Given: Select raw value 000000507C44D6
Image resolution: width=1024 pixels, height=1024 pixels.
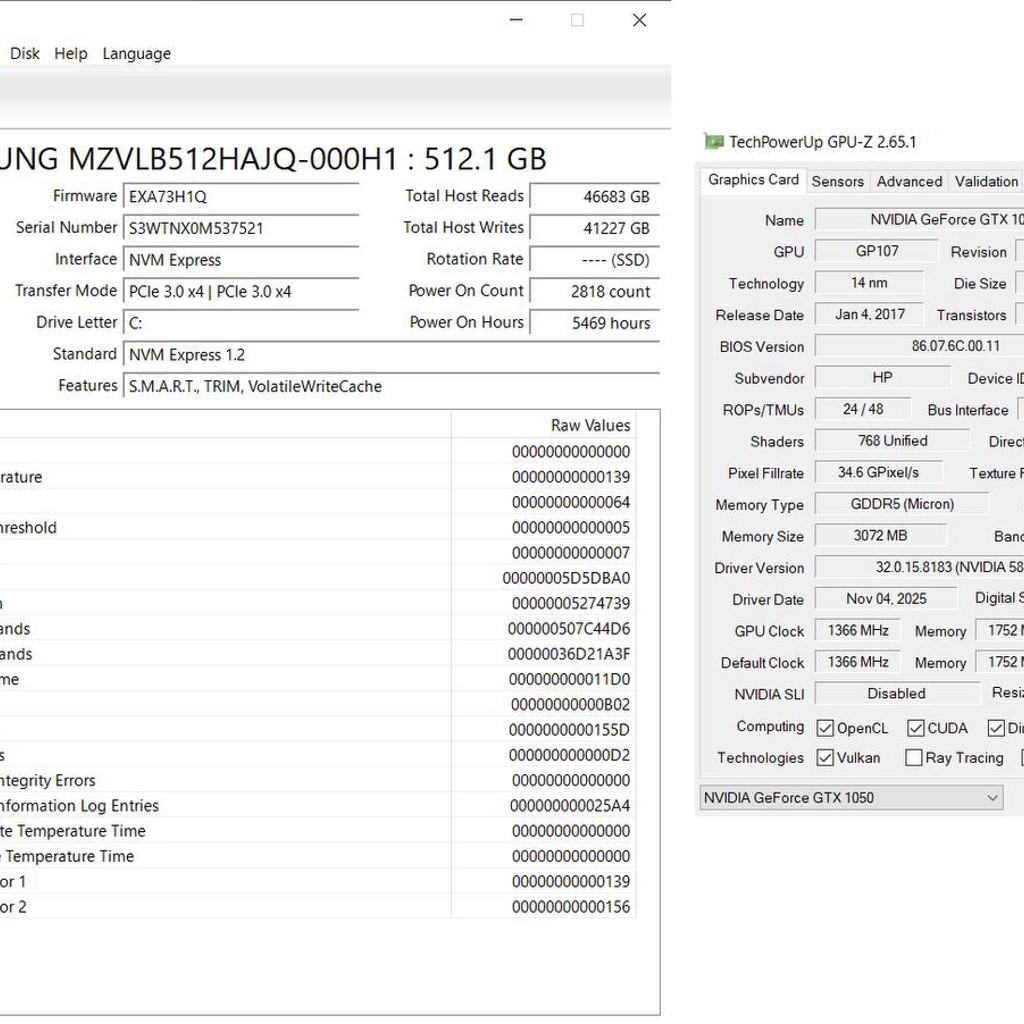Looking at the screenshot, I should pyautogui.click(x=569, y=629).
